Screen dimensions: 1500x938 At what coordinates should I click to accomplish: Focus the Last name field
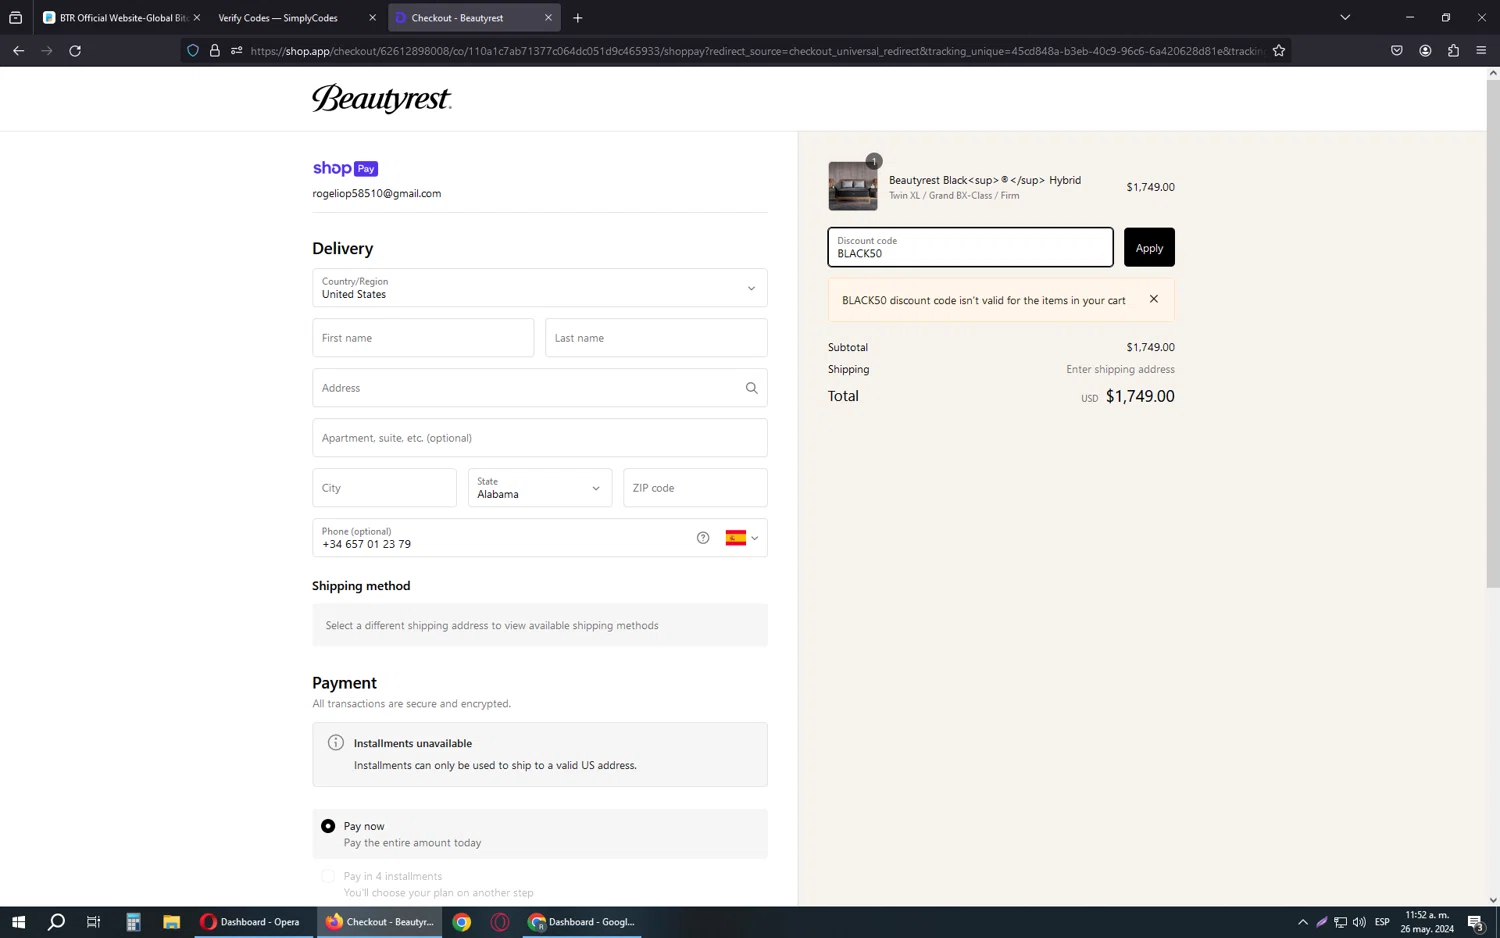tap(656, 338)
